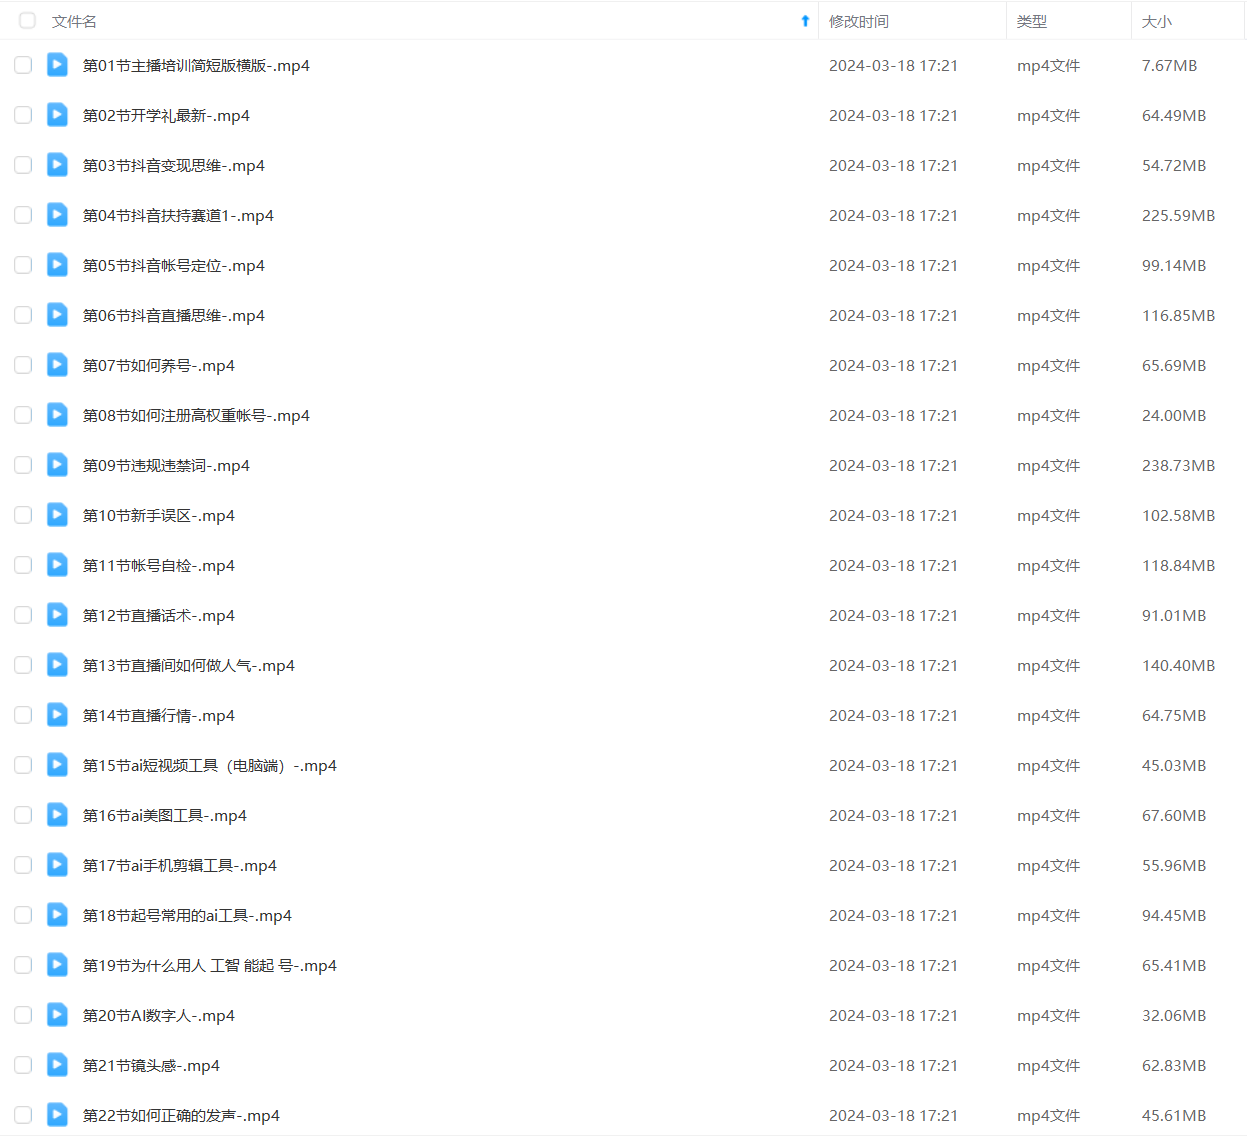1247x1136 pixels.
Task: Tick the checkbox for 第18节起号常用的ai工具-.mp4
Action: pos(23,915)
